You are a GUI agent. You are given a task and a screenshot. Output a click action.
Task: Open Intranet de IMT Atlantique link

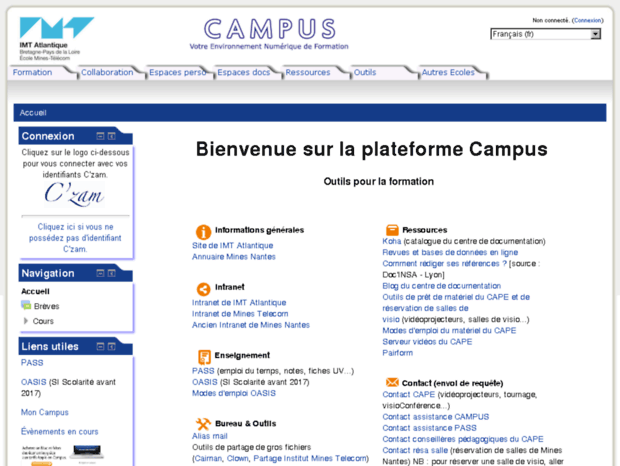point(239,302)
